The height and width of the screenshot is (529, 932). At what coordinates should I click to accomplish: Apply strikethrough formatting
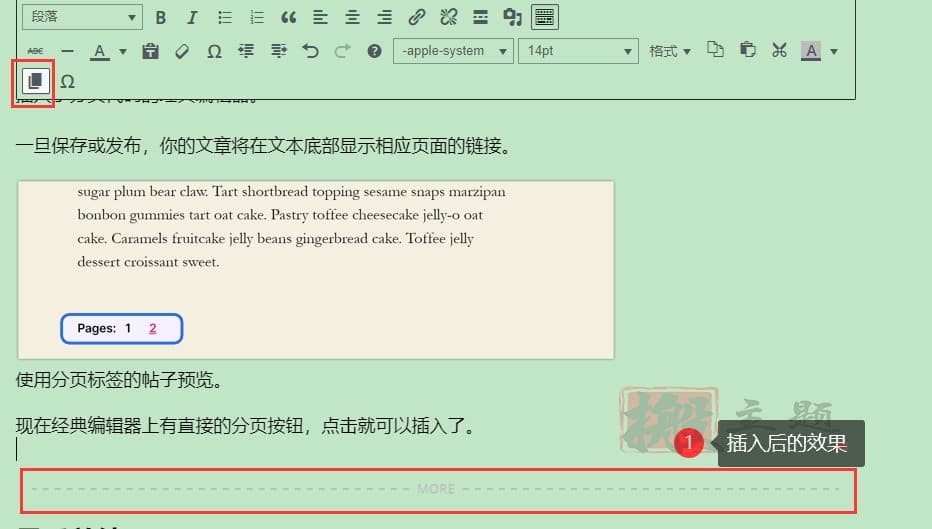tap(36, 51)
